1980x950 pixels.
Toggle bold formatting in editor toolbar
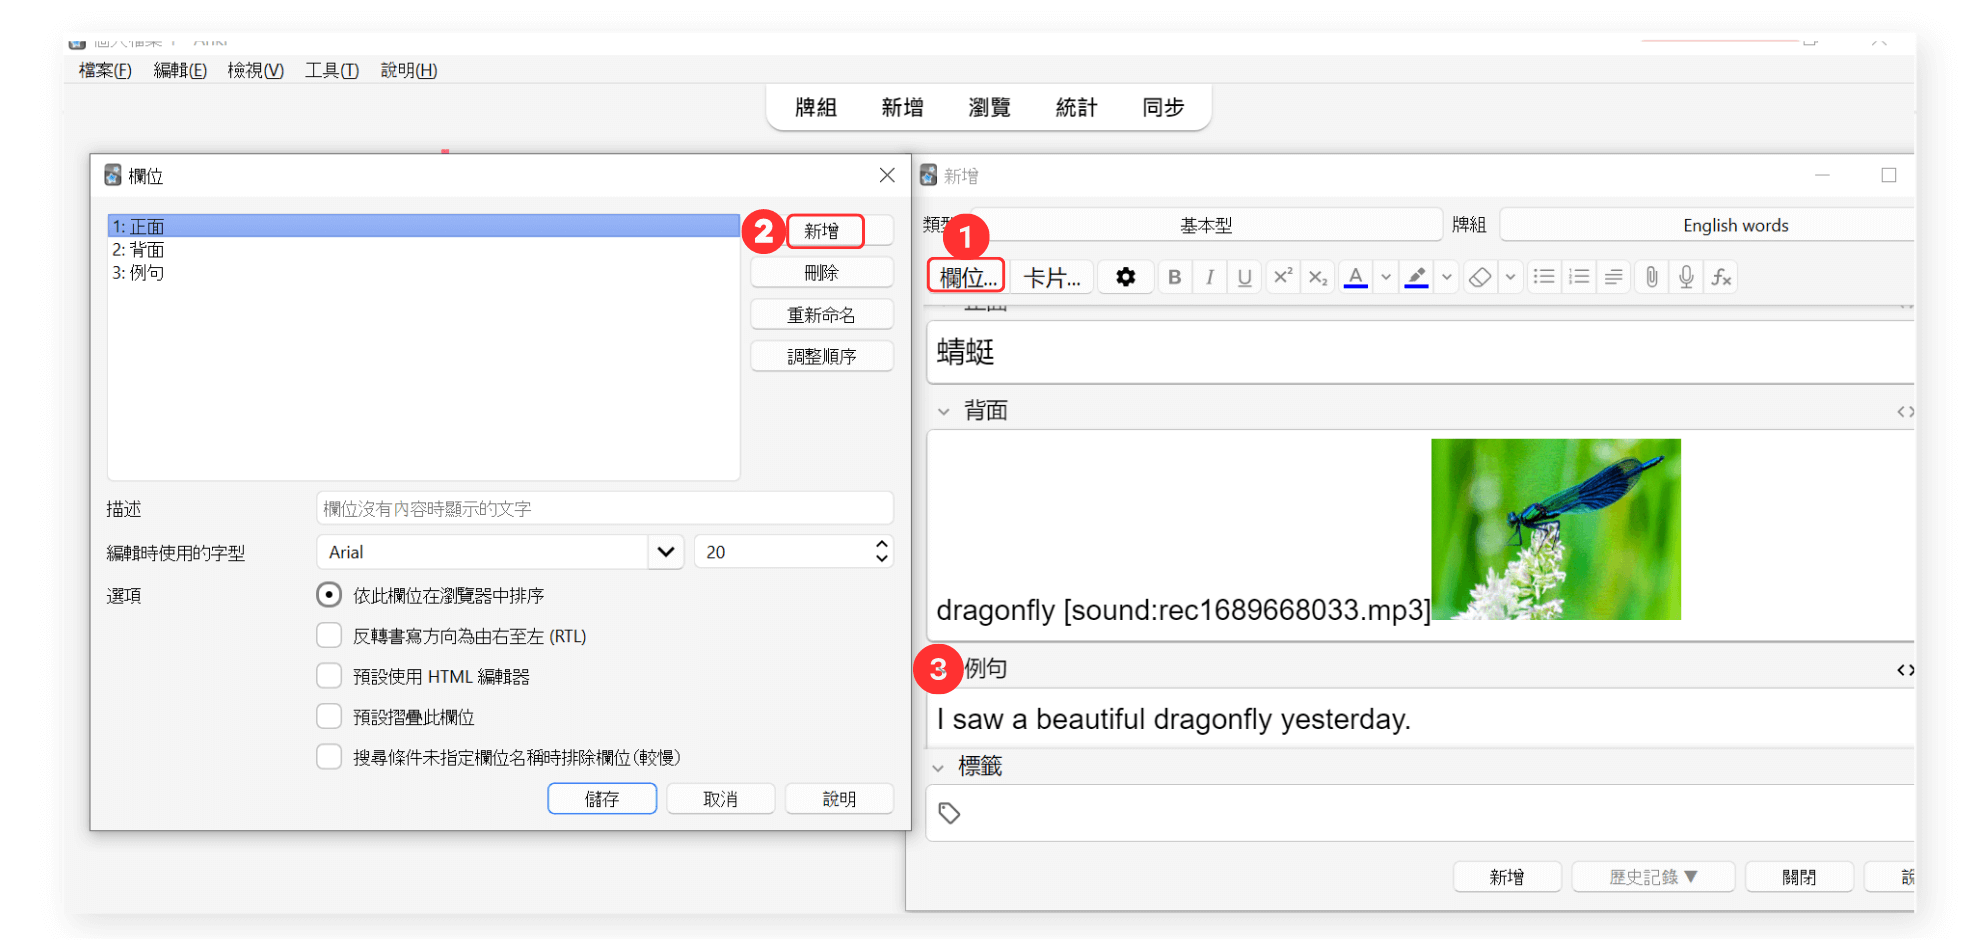(x=1175, y=277)
